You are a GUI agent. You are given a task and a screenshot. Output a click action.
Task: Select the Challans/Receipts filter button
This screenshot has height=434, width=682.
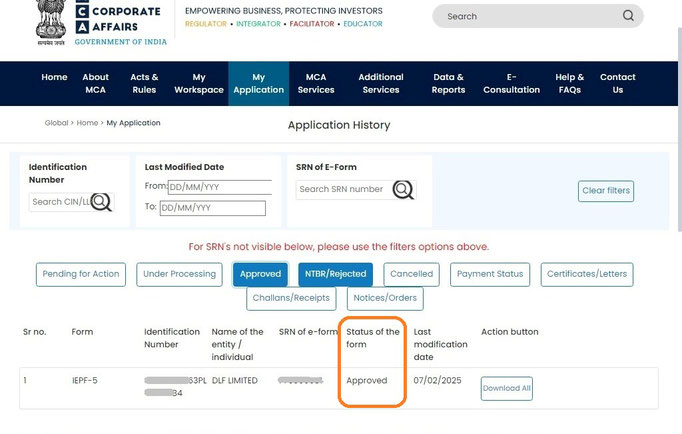pyautogui.click(x=291, y=298)
